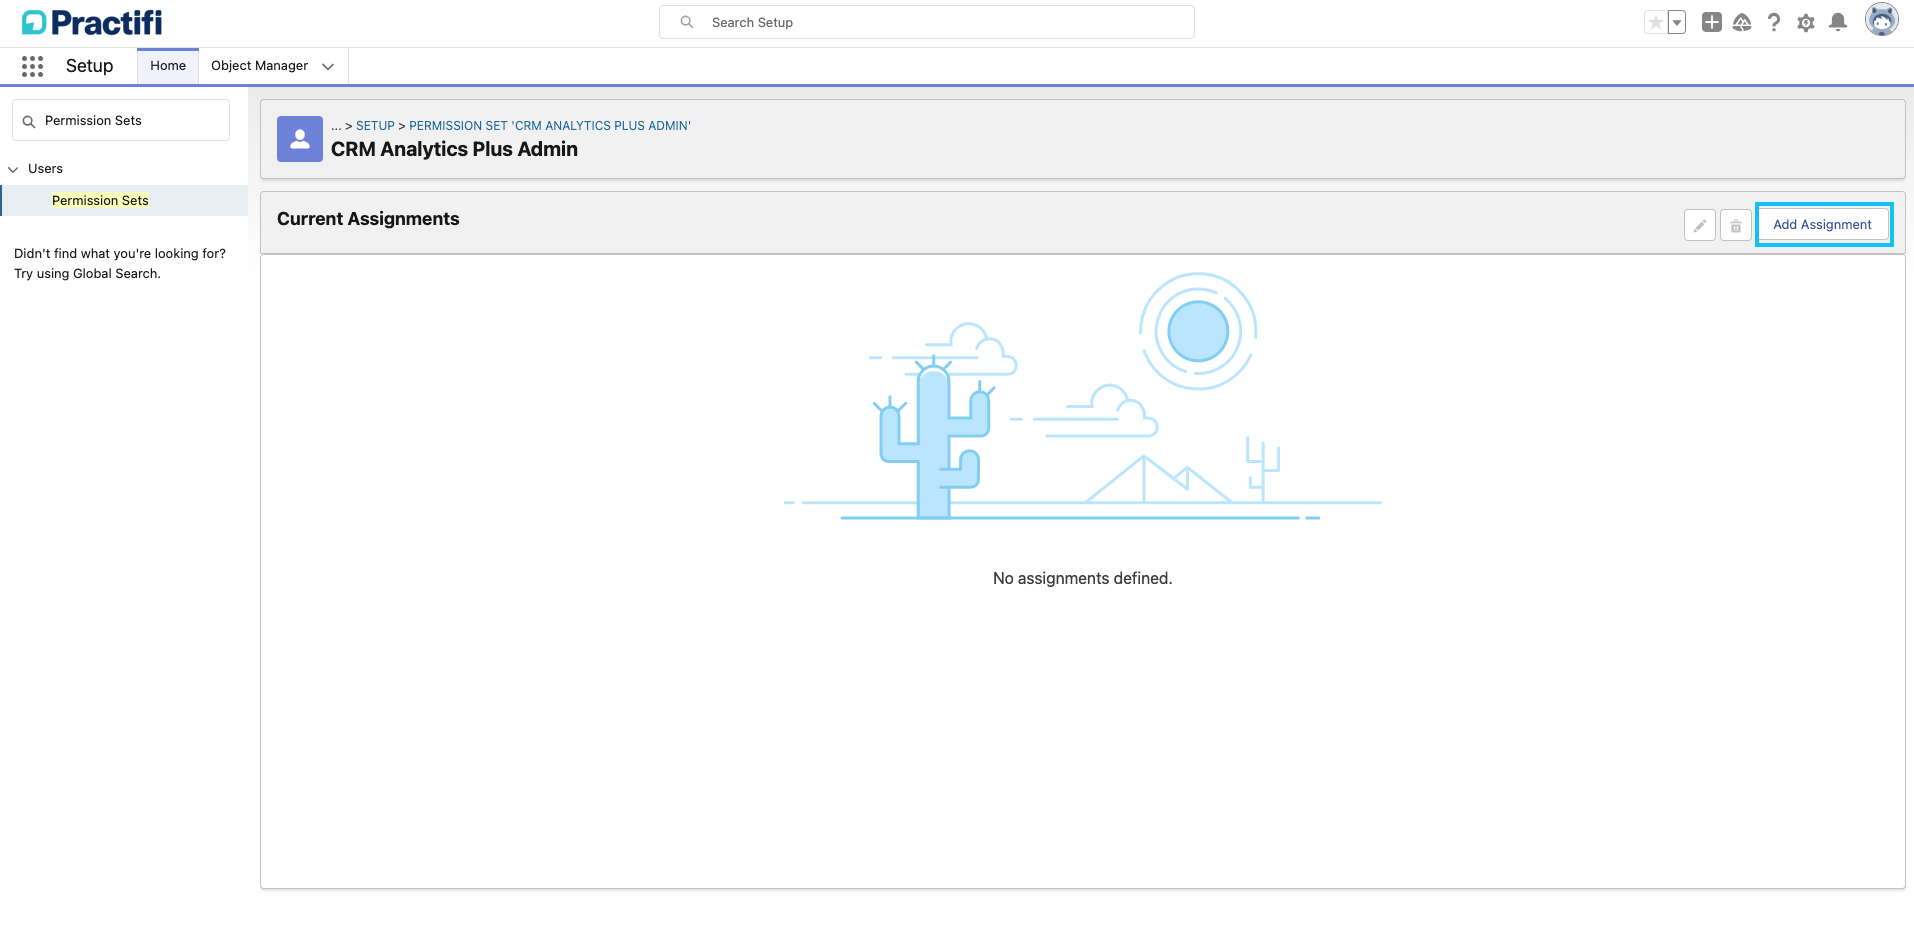Click the Quick Find box containing Permission Sets
Image resolution: width=1914 pixels, height=926 pixels.
pos(121,120)
